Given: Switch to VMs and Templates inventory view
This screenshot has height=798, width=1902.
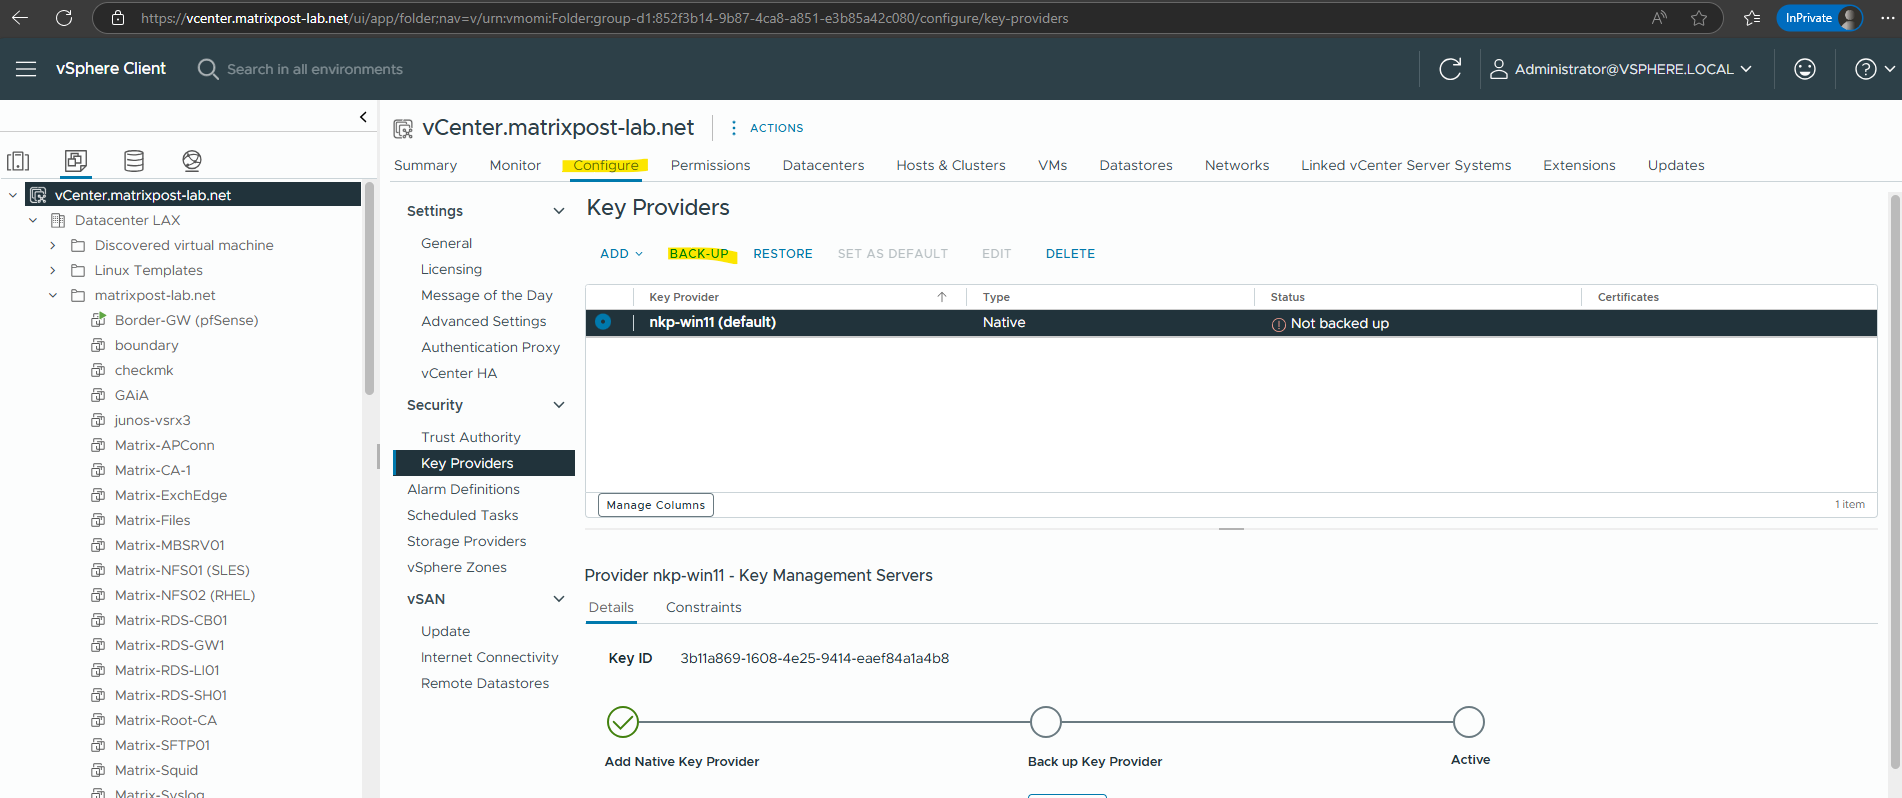Looking at the screenshot, I should [x=76, y=161].
